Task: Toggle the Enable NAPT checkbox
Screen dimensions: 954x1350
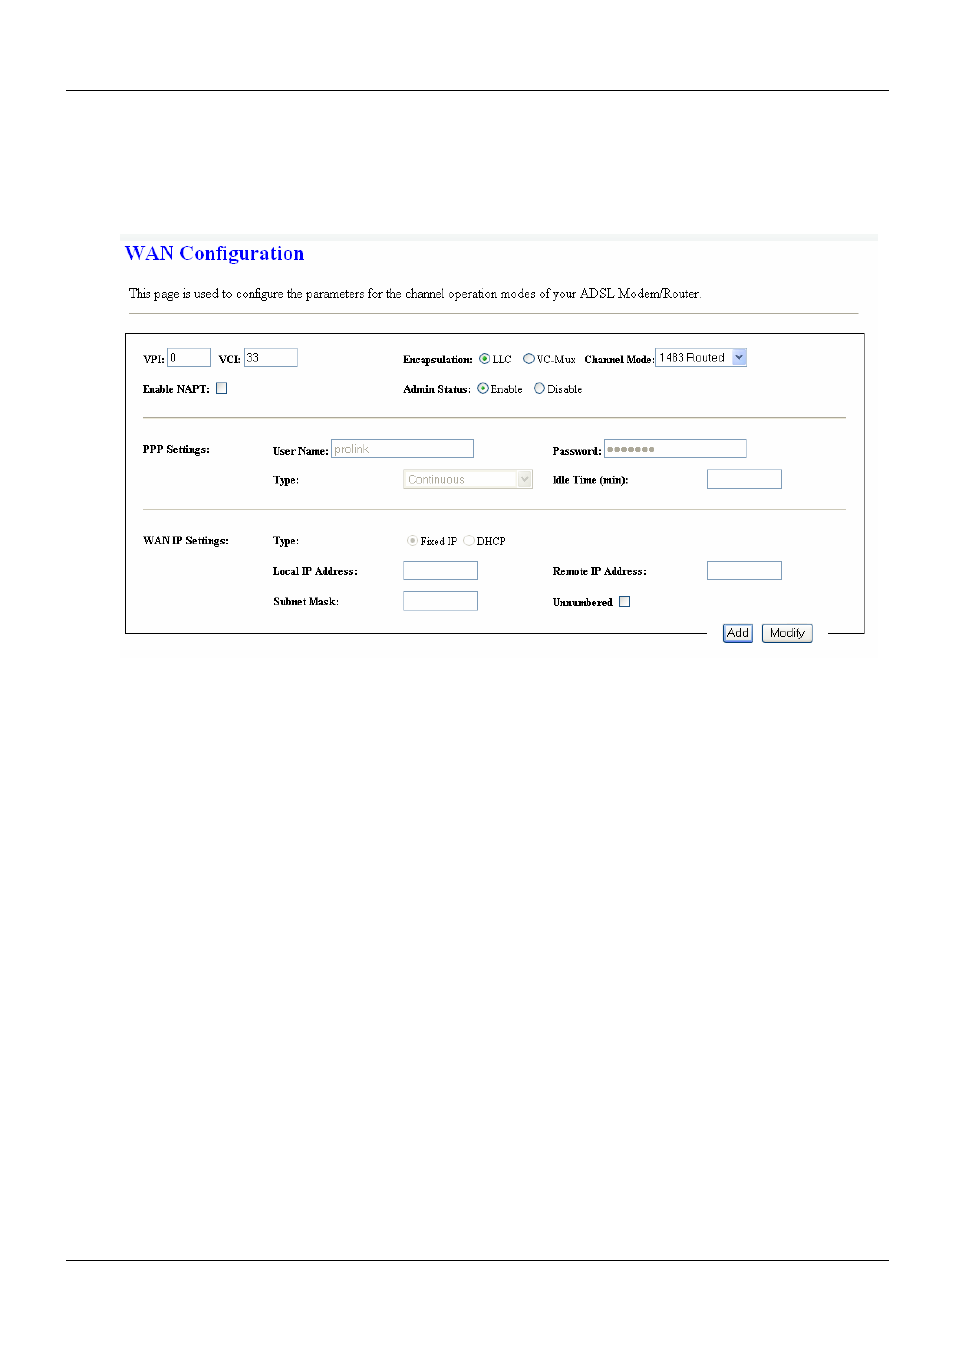Action: click(x=222, y=389)
